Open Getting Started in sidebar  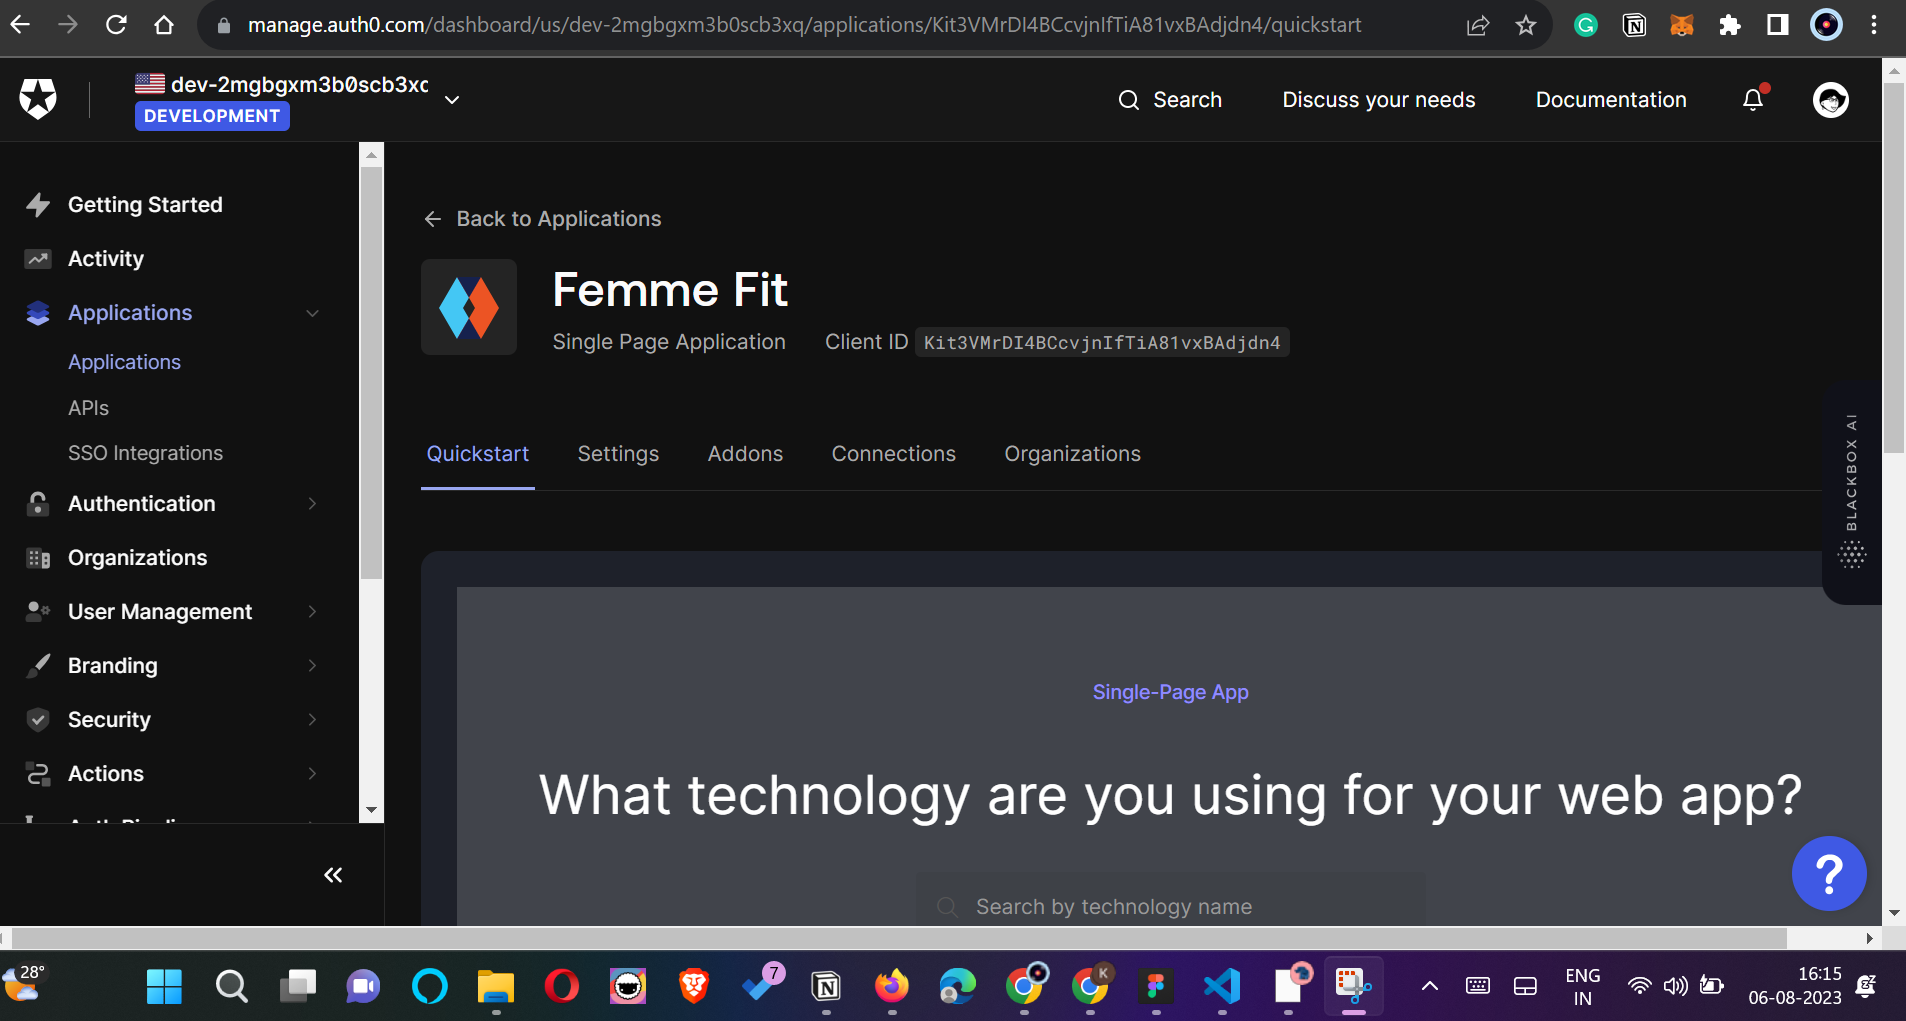pos(145,205)
